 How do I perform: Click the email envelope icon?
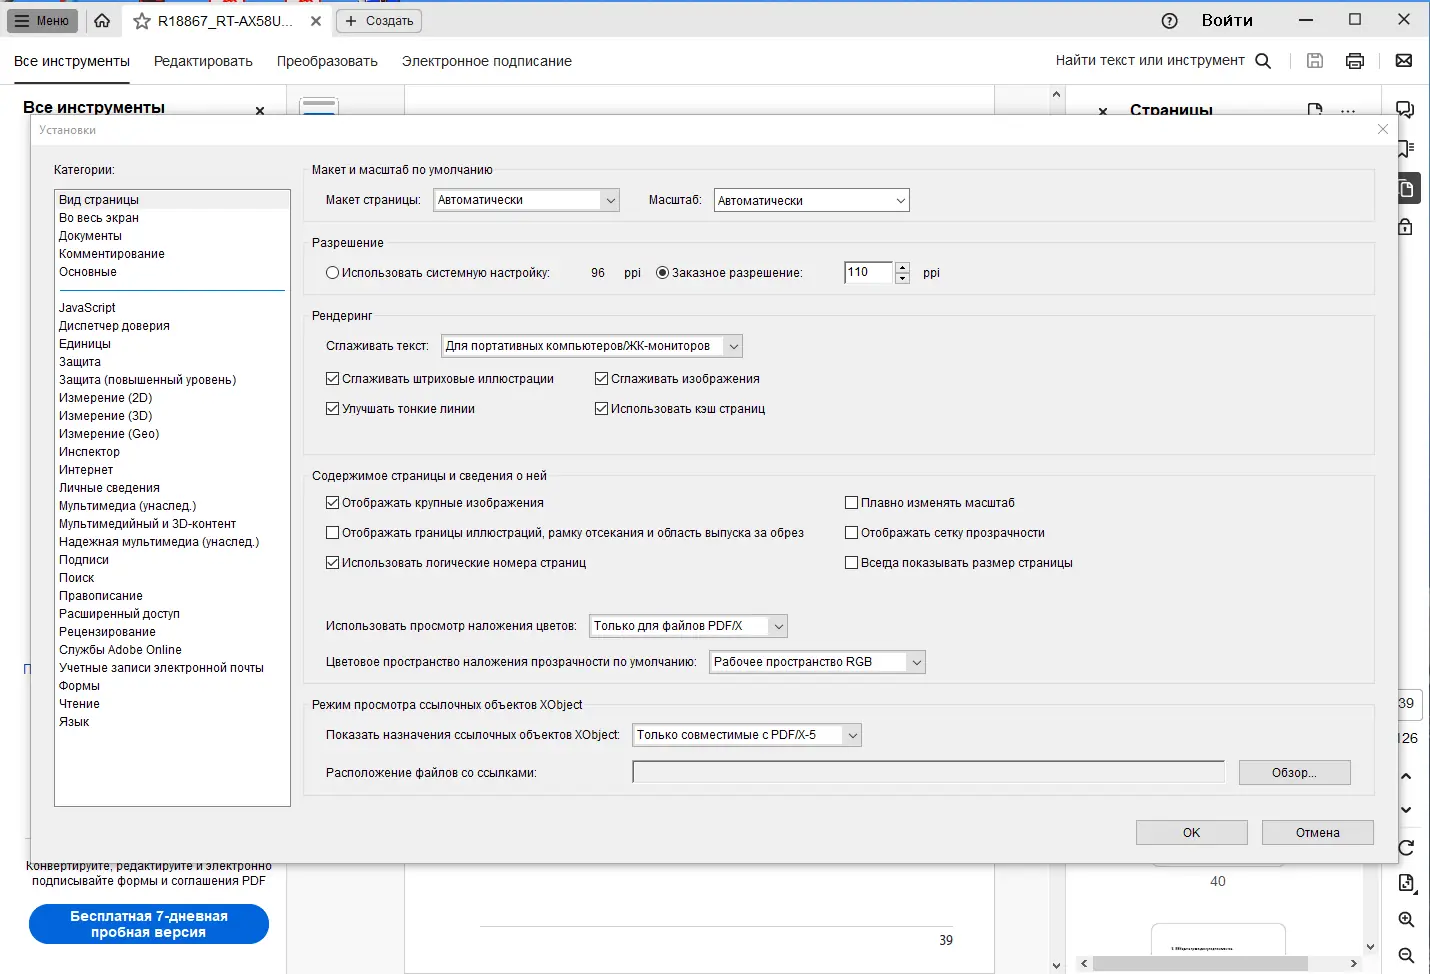pos(1404,61)
